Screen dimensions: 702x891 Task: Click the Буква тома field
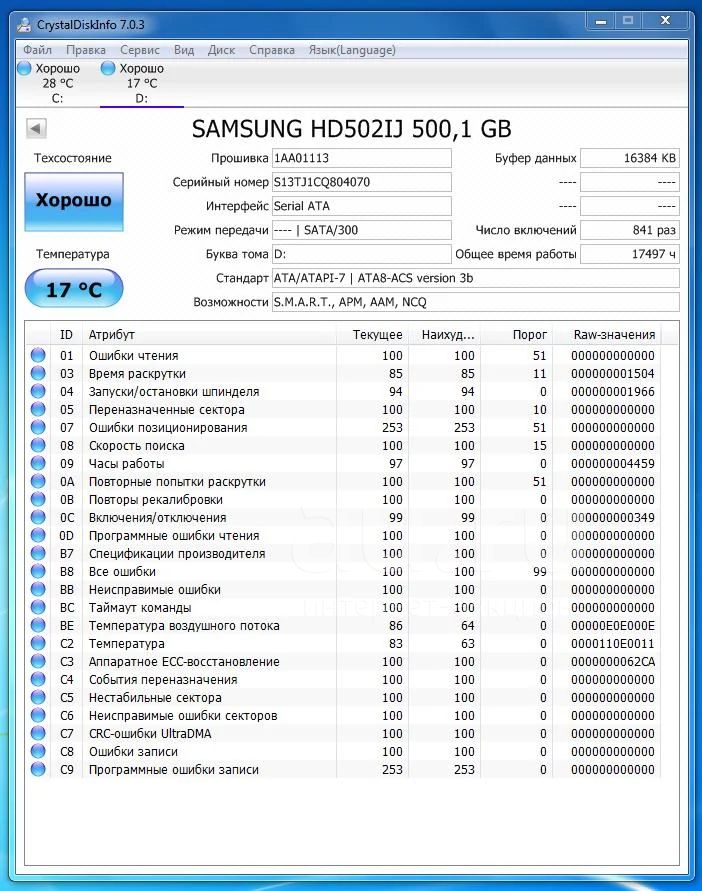click(x=362, y=254)
